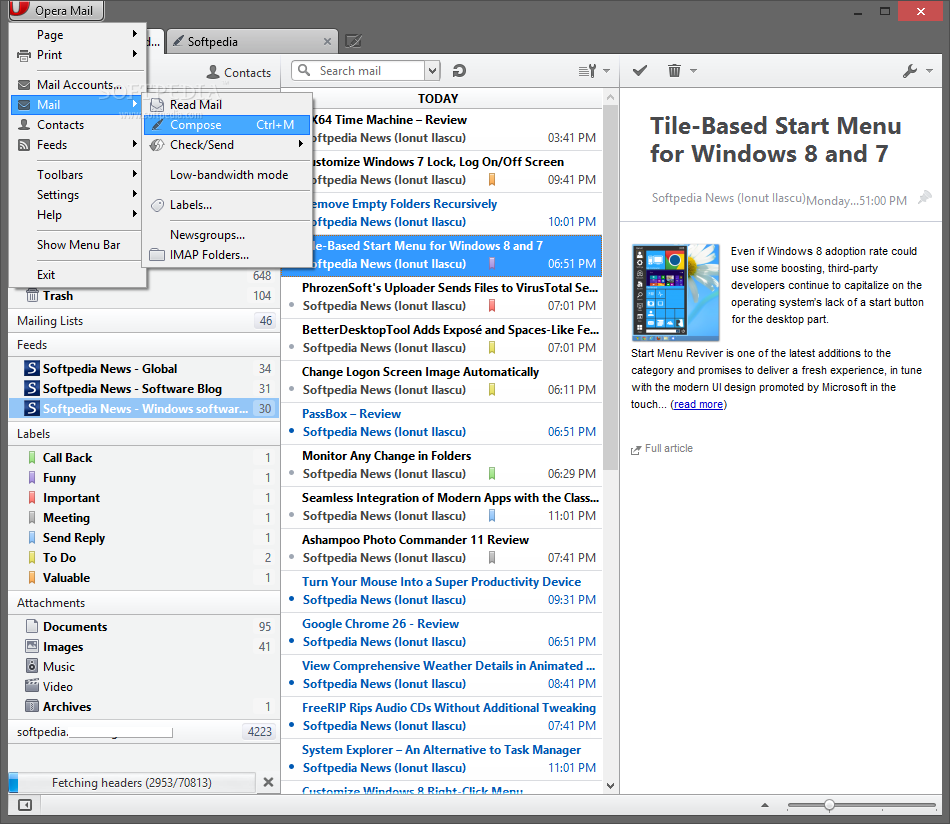The image size is (950, 824).
Task: Toggle unread dot on Turn Your Mouse message
Action: (291, 599)
